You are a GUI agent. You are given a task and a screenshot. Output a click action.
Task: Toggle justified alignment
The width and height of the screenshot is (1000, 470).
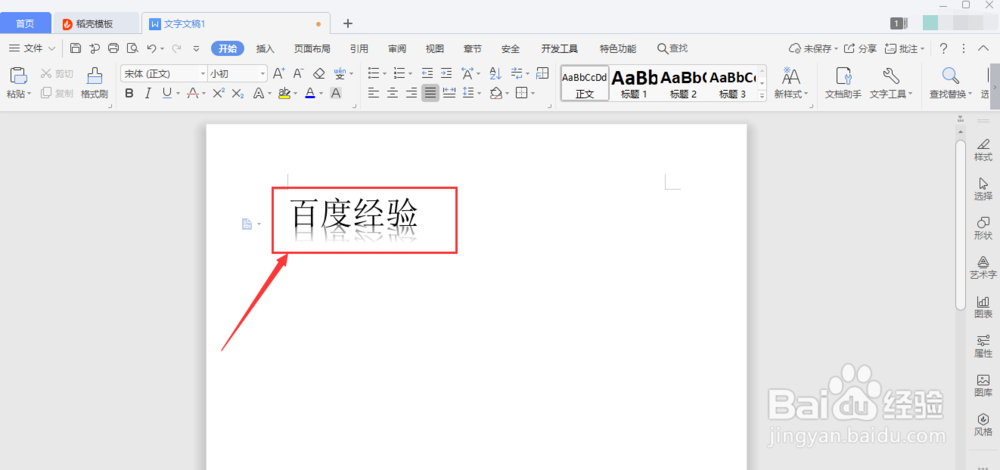tap(430, 93)
